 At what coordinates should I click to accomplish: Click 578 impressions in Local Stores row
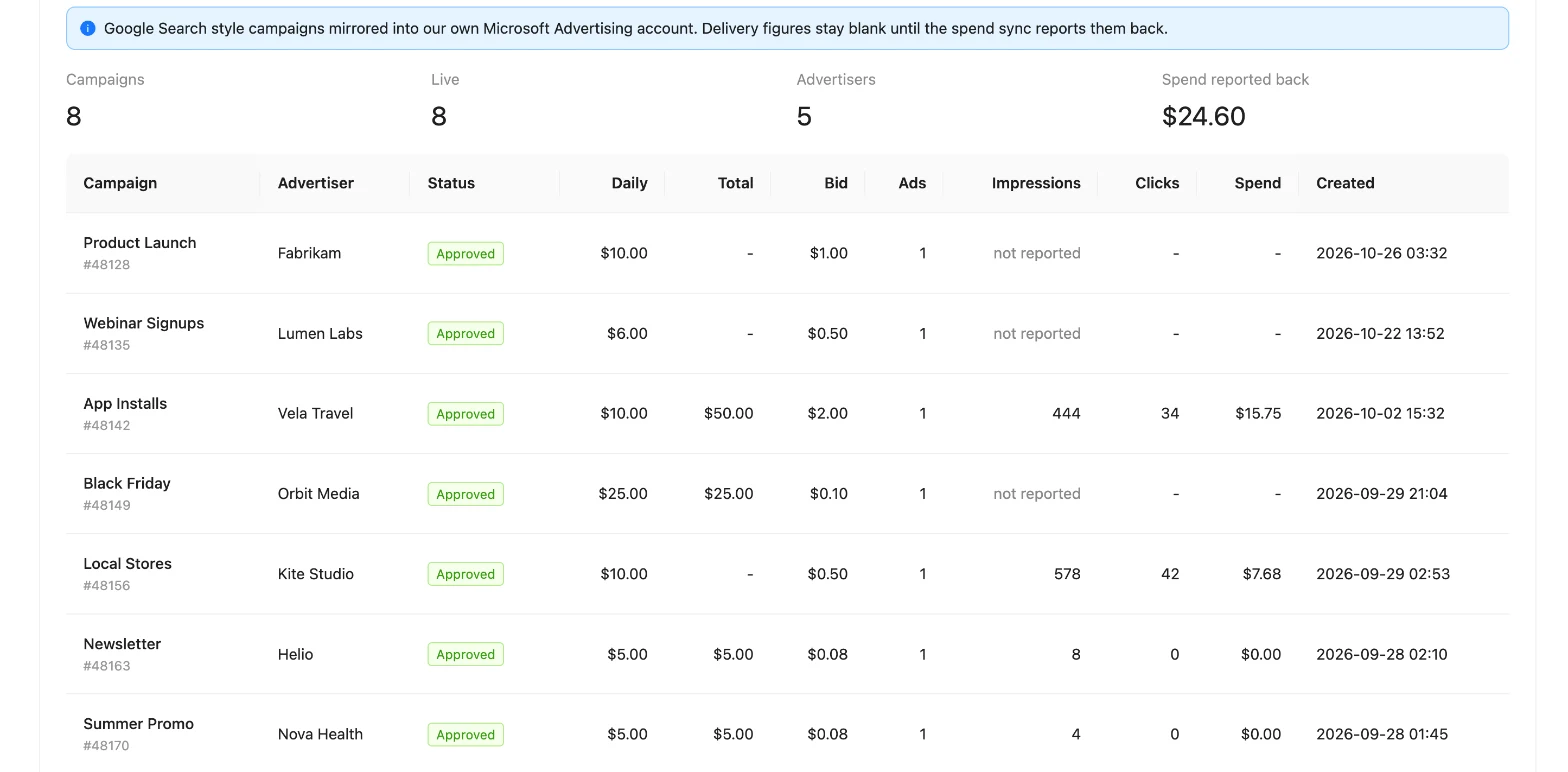[x=1067, y=574]
